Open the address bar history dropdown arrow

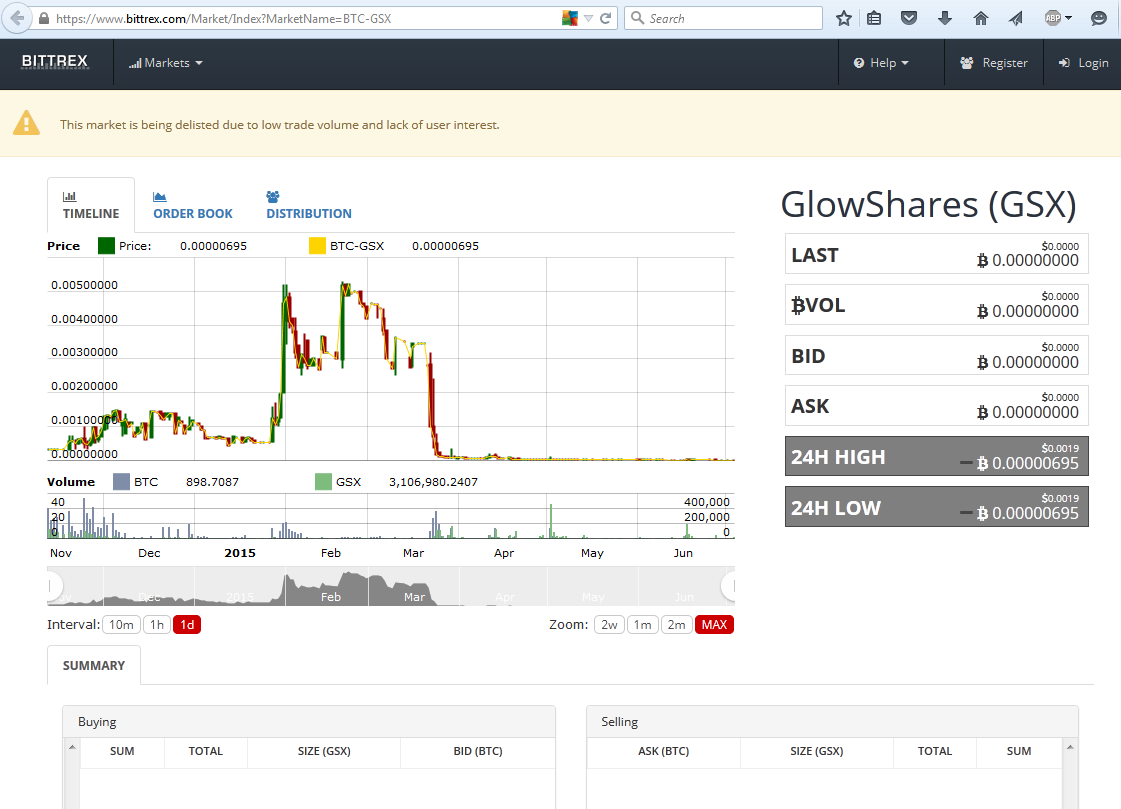coord(588,19)
